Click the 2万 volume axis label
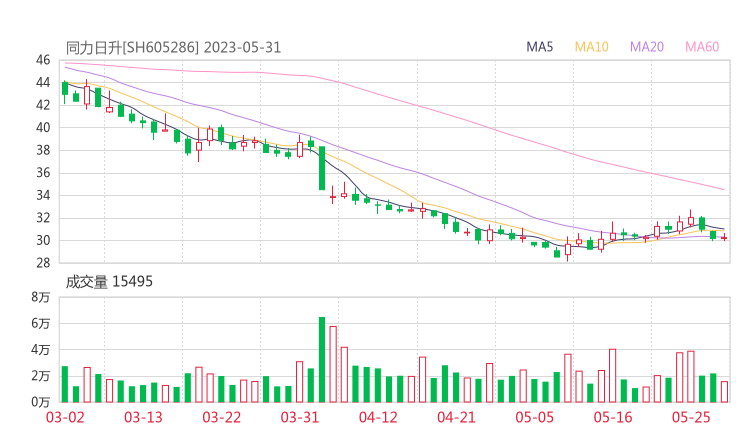Image resolution: width=740 pixels, height=440 pixels. pyautogui.click(x=41, y=376)
